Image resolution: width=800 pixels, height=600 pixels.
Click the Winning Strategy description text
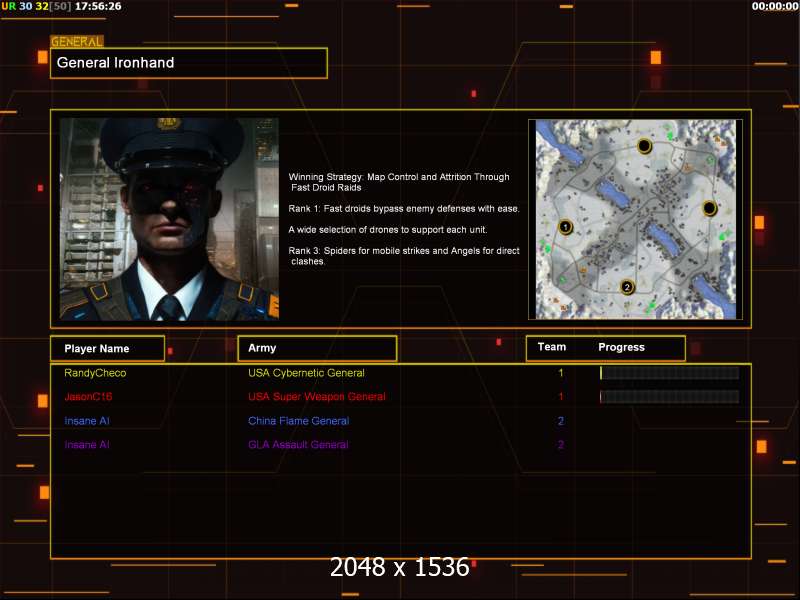(398, 182)
